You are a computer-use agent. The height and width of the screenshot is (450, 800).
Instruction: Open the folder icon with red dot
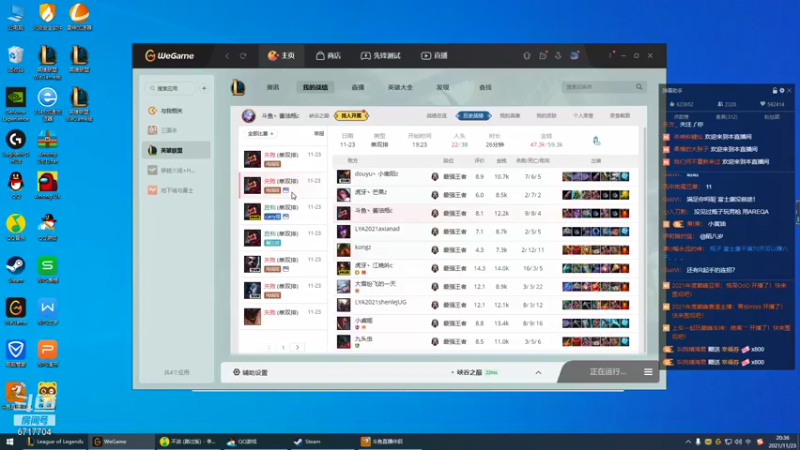pyautogui.click(x=543, y=56)
